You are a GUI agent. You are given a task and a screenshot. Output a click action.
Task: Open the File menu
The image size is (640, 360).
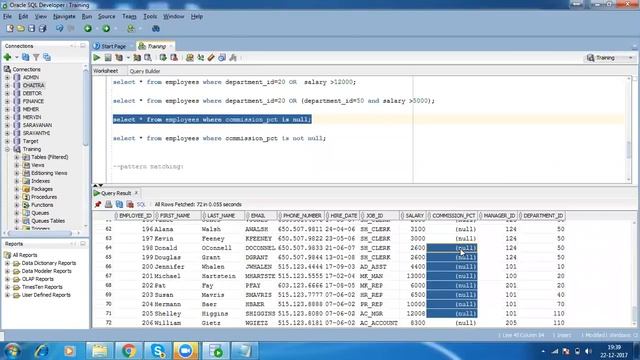pos(7,16)
